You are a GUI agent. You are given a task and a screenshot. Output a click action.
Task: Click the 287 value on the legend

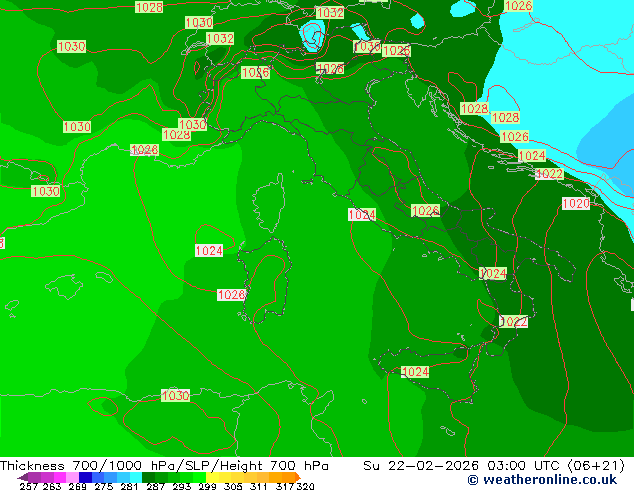pyautogui.click(x=155, y=486)
